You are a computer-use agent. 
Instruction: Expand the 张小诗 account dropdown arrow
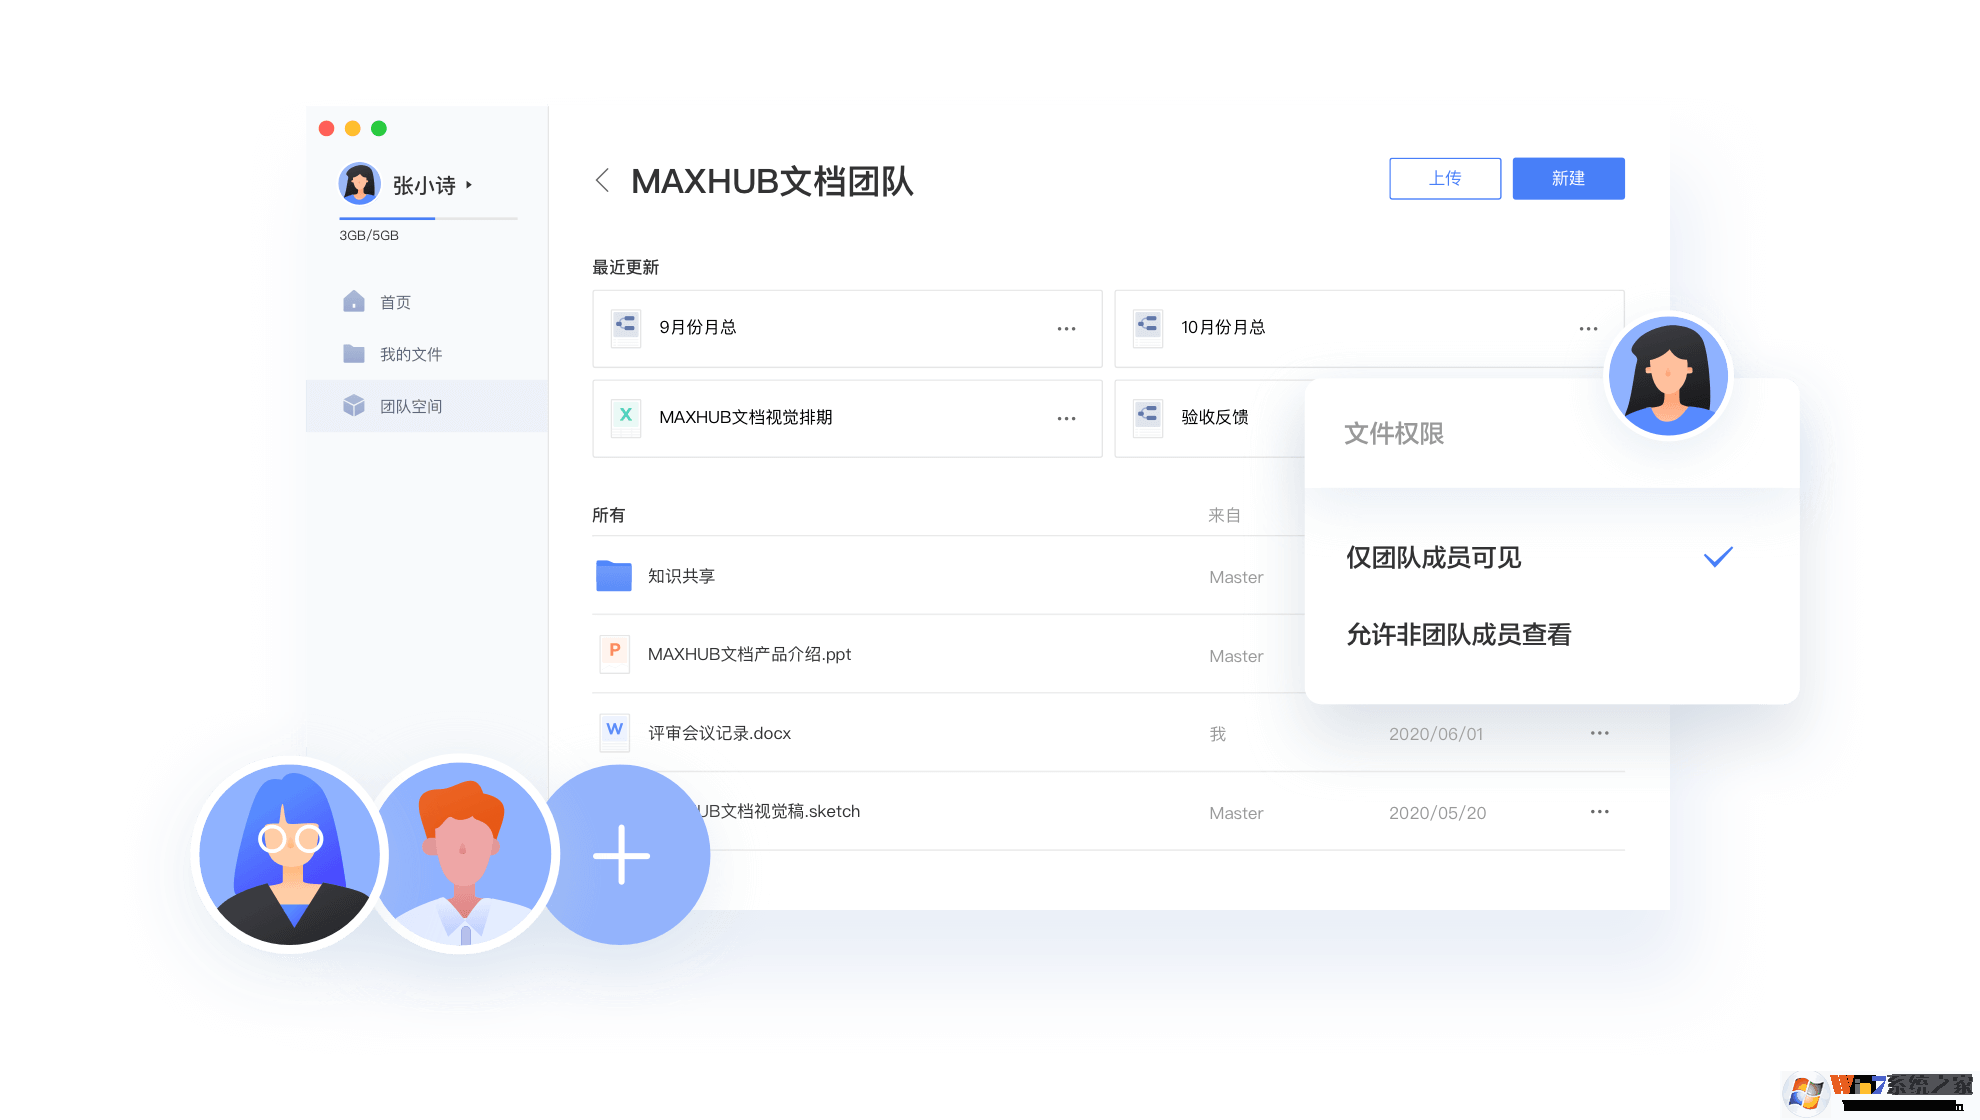click(469, 186)
